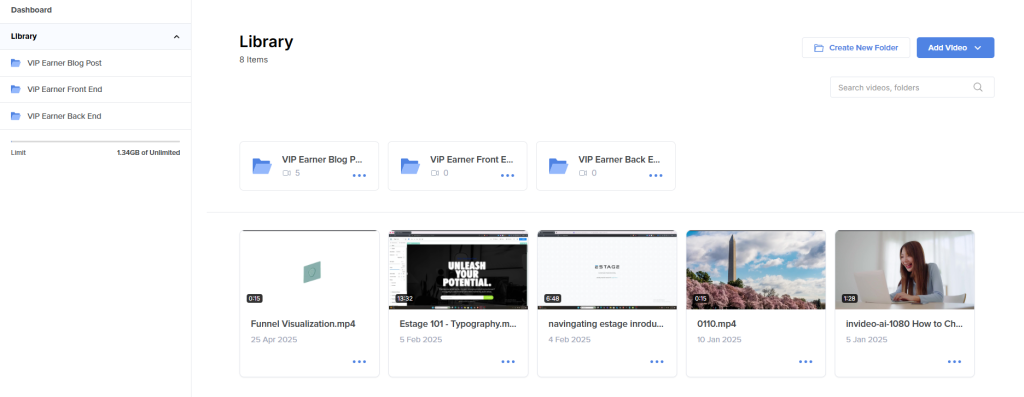The image size is (1024, 397).
Task: Open options for VIP Earner Back E... folder card
Action: (x=656, y=176)
